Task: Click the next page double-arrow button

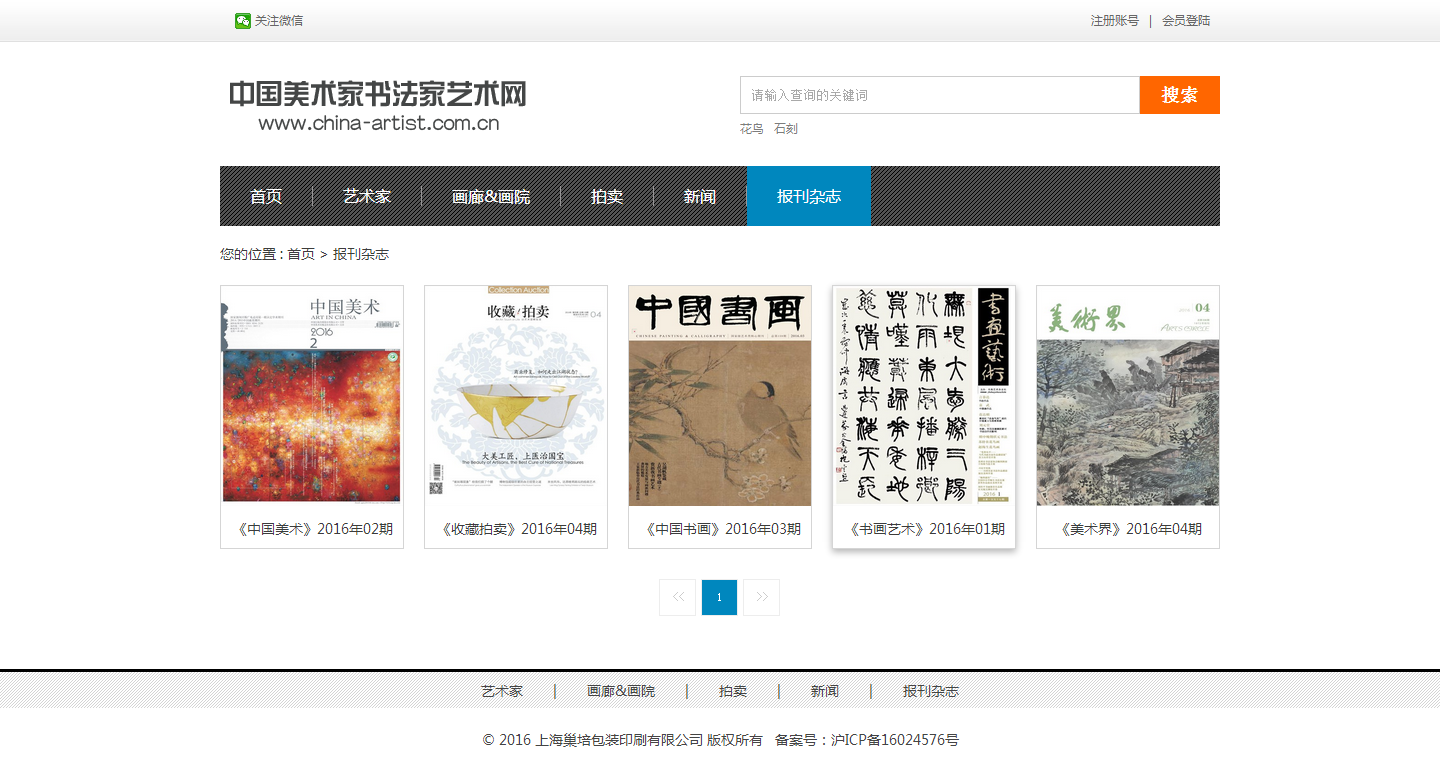Action: coord(761,597)
